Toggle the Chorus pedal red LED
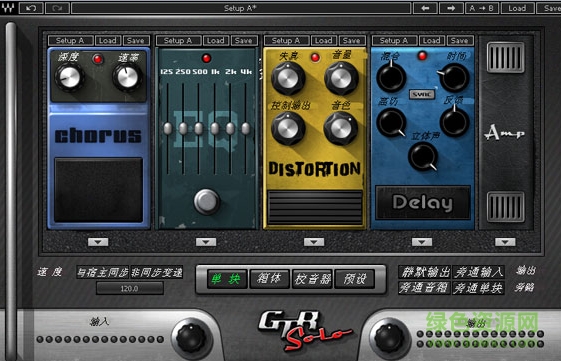This screenshot has width=561, height=361. pos(97,59)
